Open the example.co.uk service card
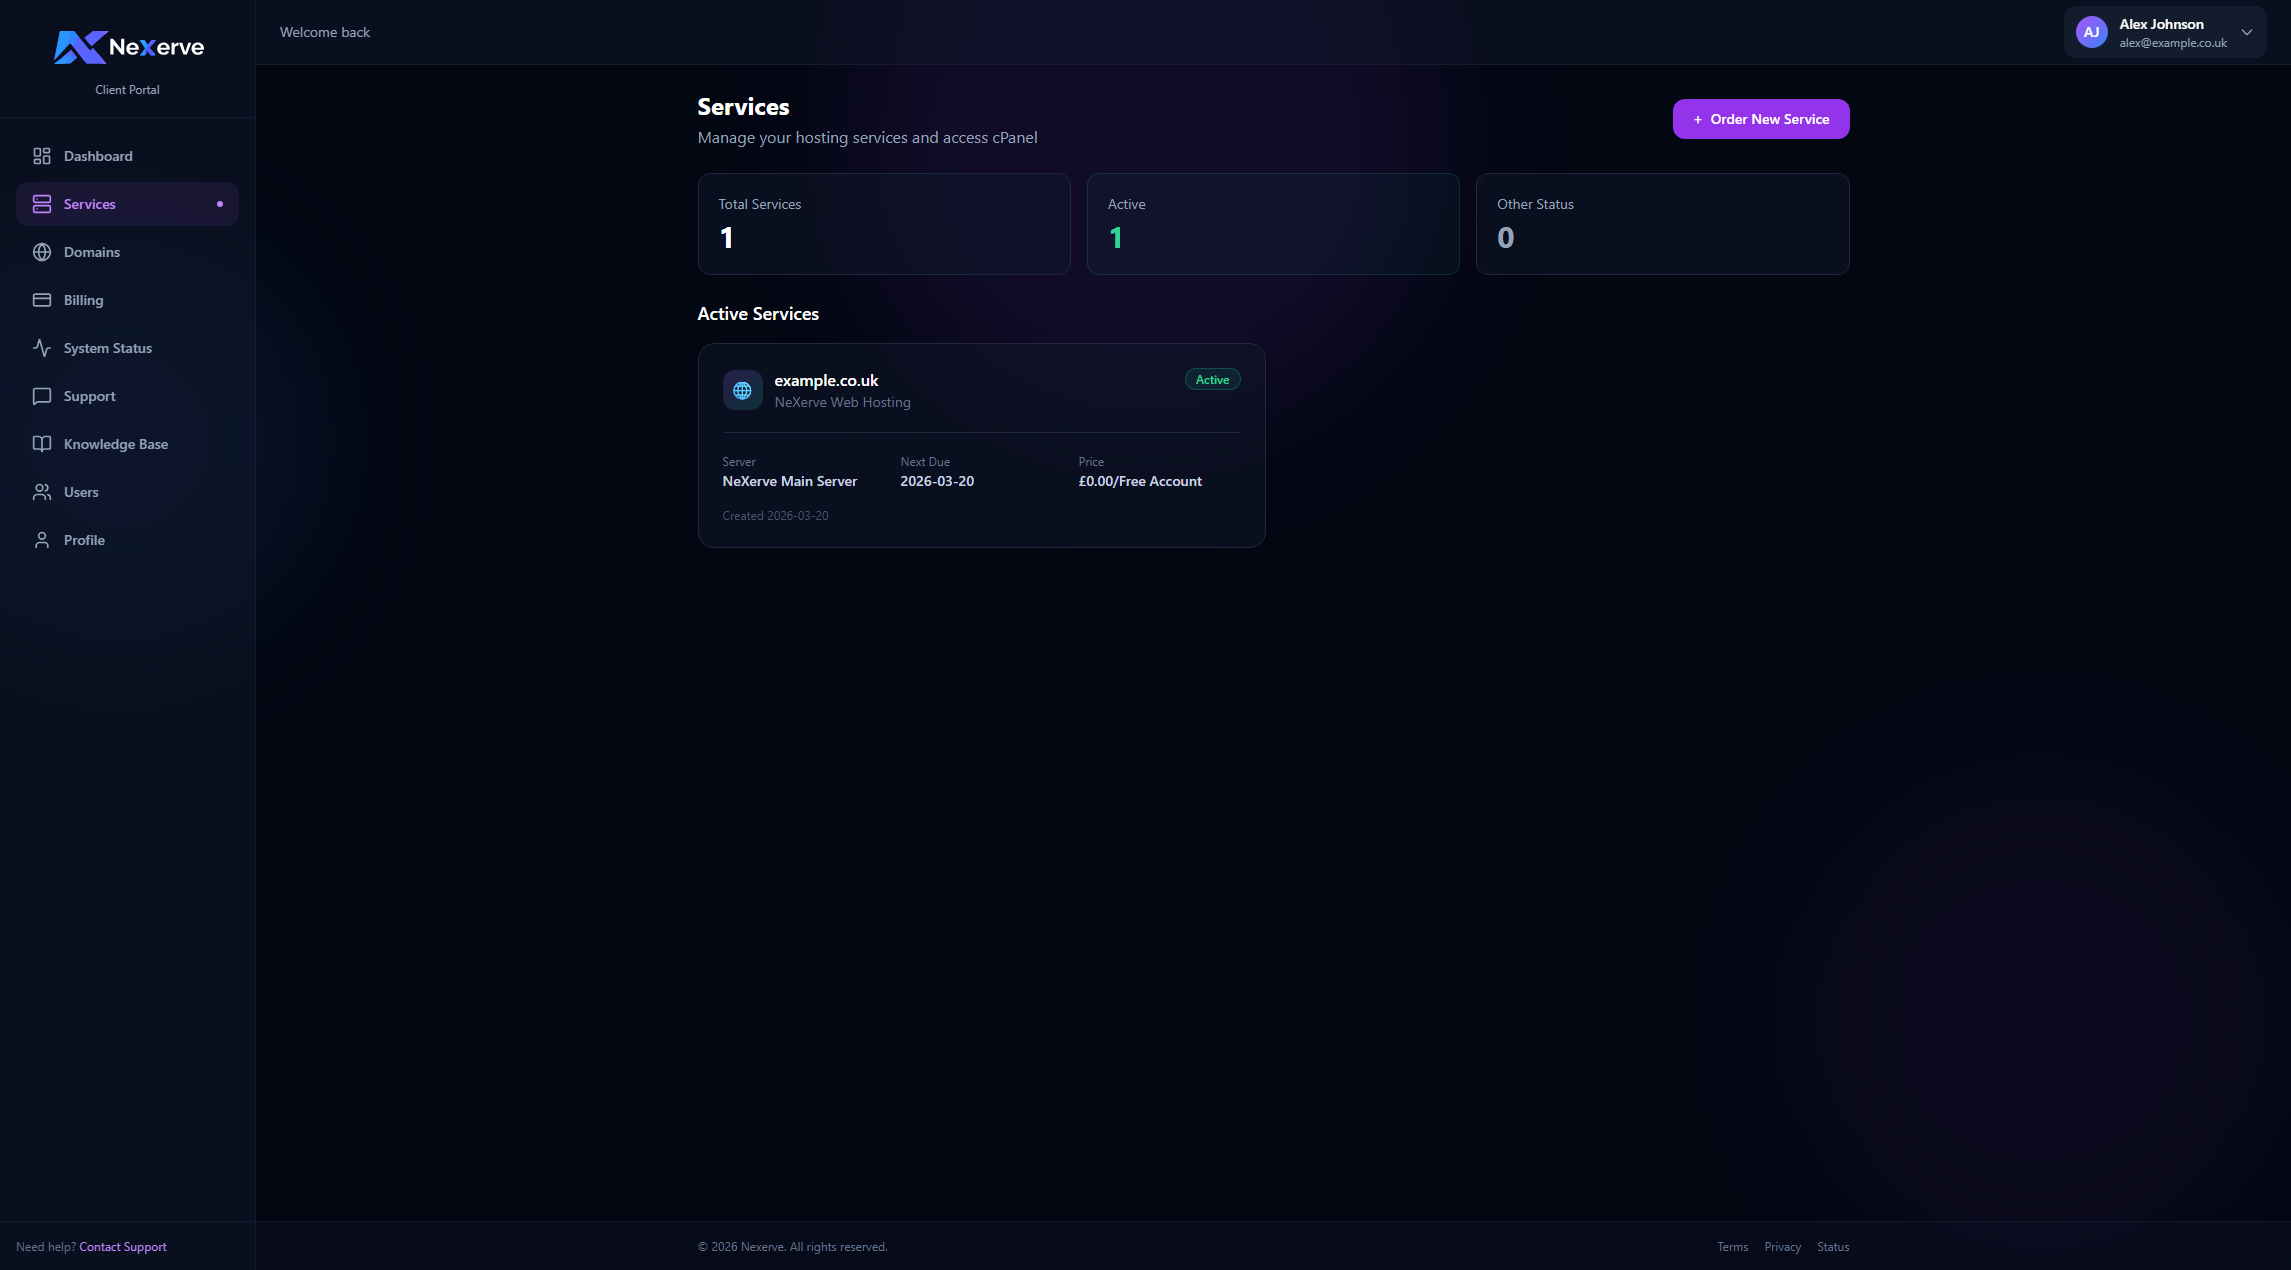Screen dimensions: 2291x1270 [x=980, y=446]
